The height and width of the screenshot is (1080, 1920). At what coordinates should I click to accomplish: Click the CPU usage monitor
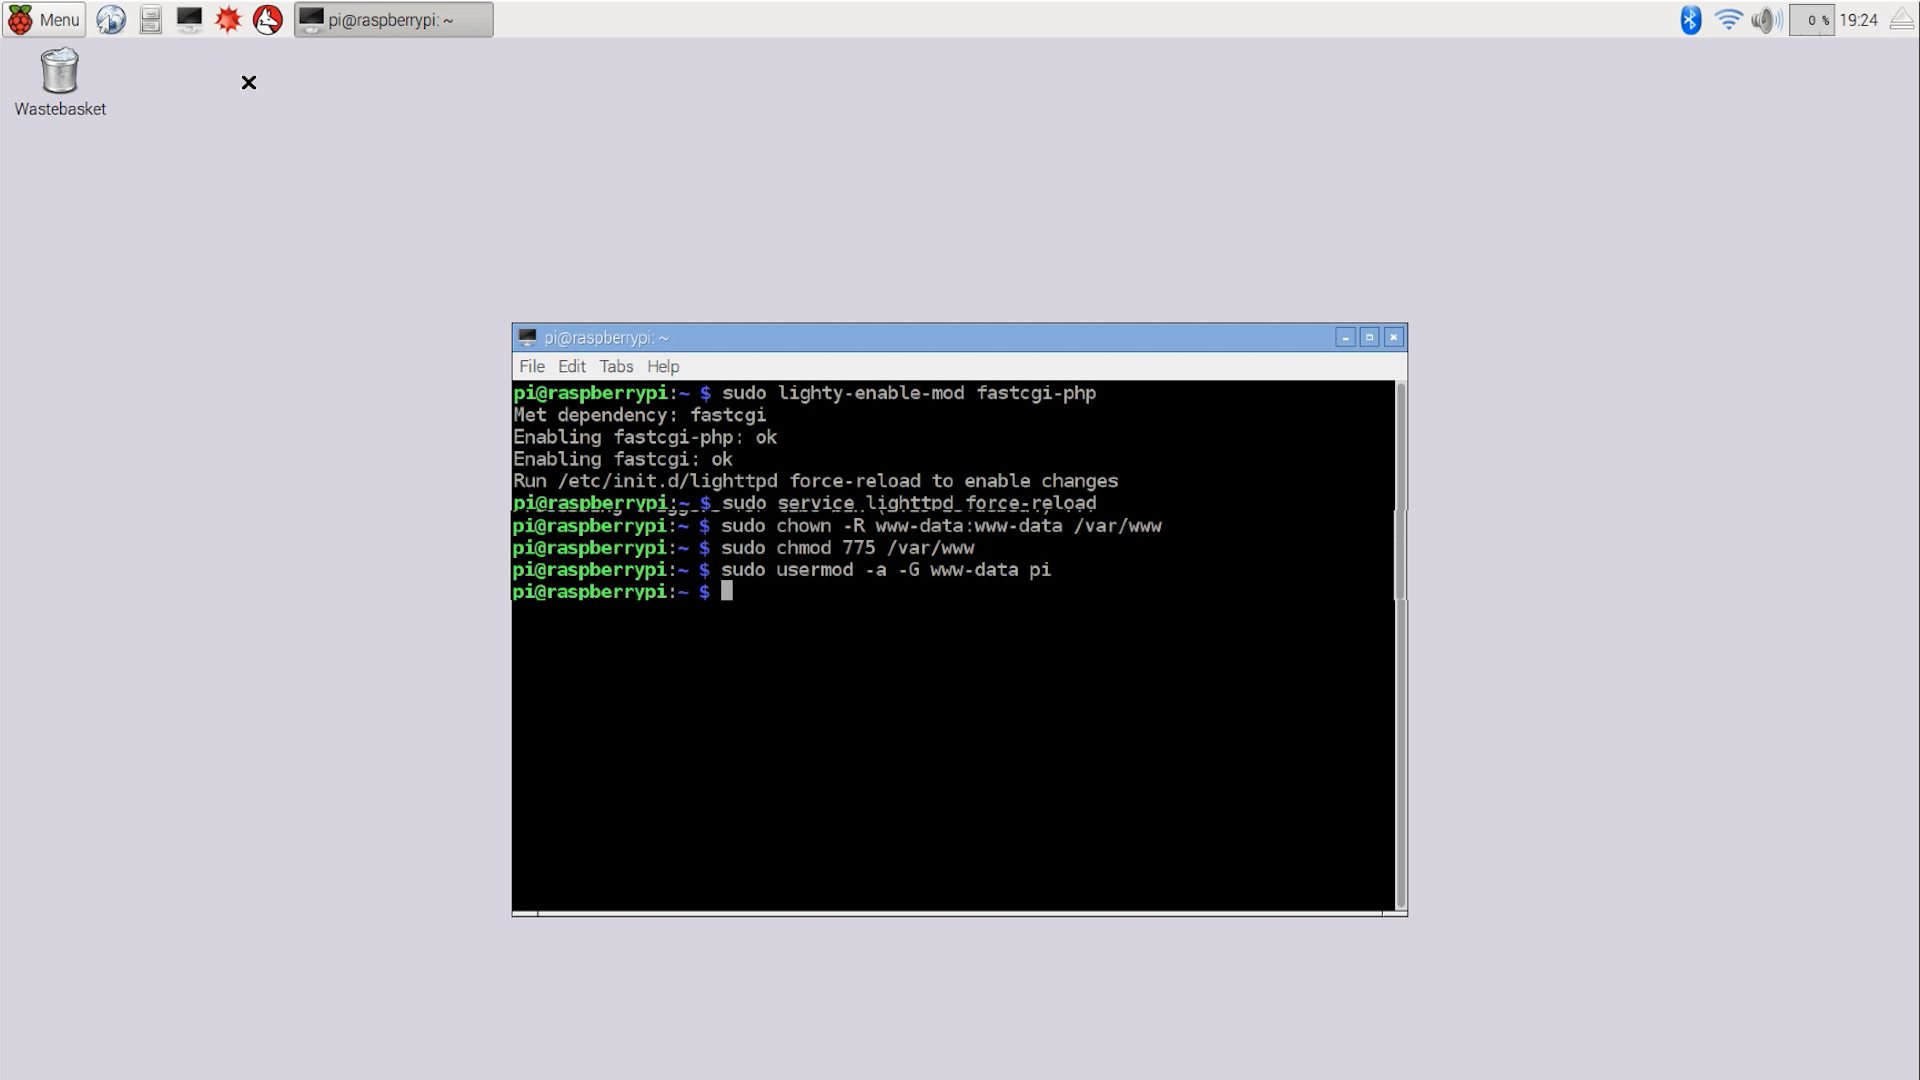tap(1811, 19)
